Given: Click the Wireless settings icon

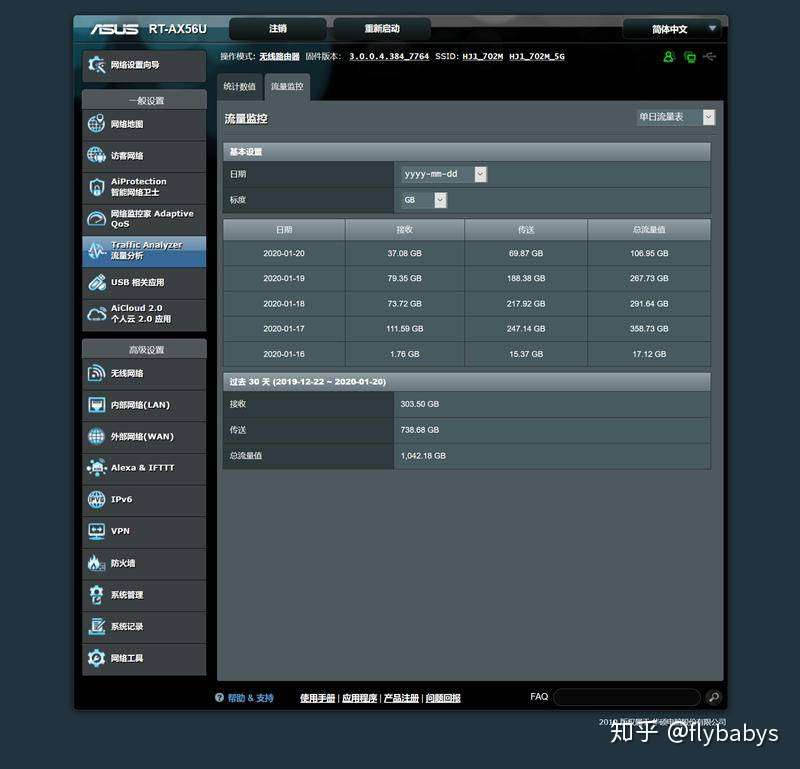Looking at the screenshot, I should (x=96, y=373).
